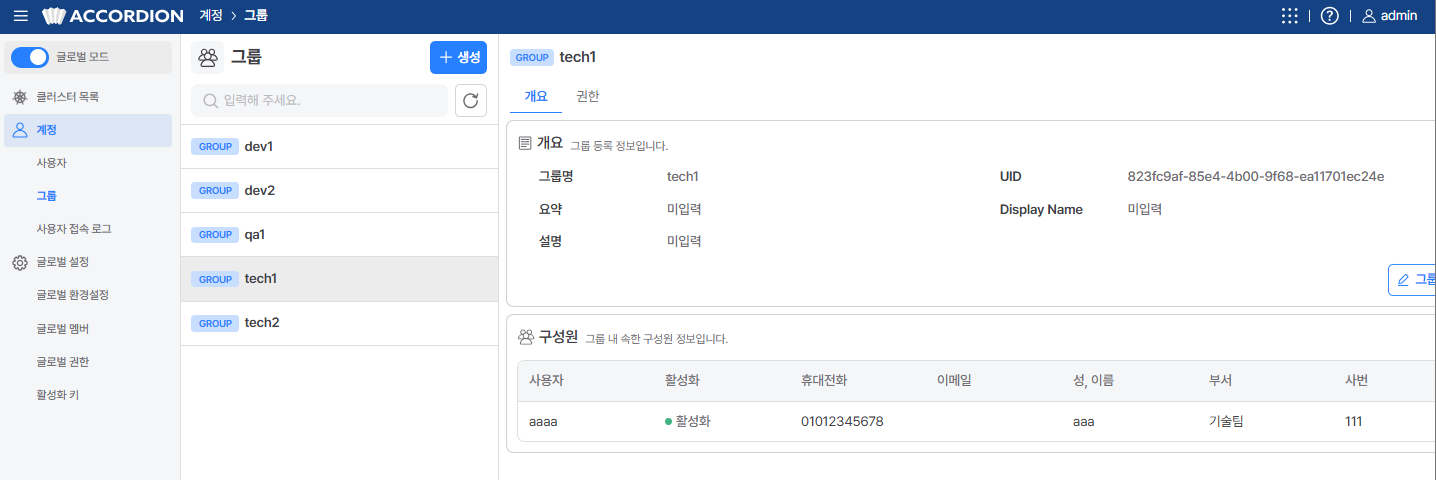Focus the group search input field

tap(319, 100)
